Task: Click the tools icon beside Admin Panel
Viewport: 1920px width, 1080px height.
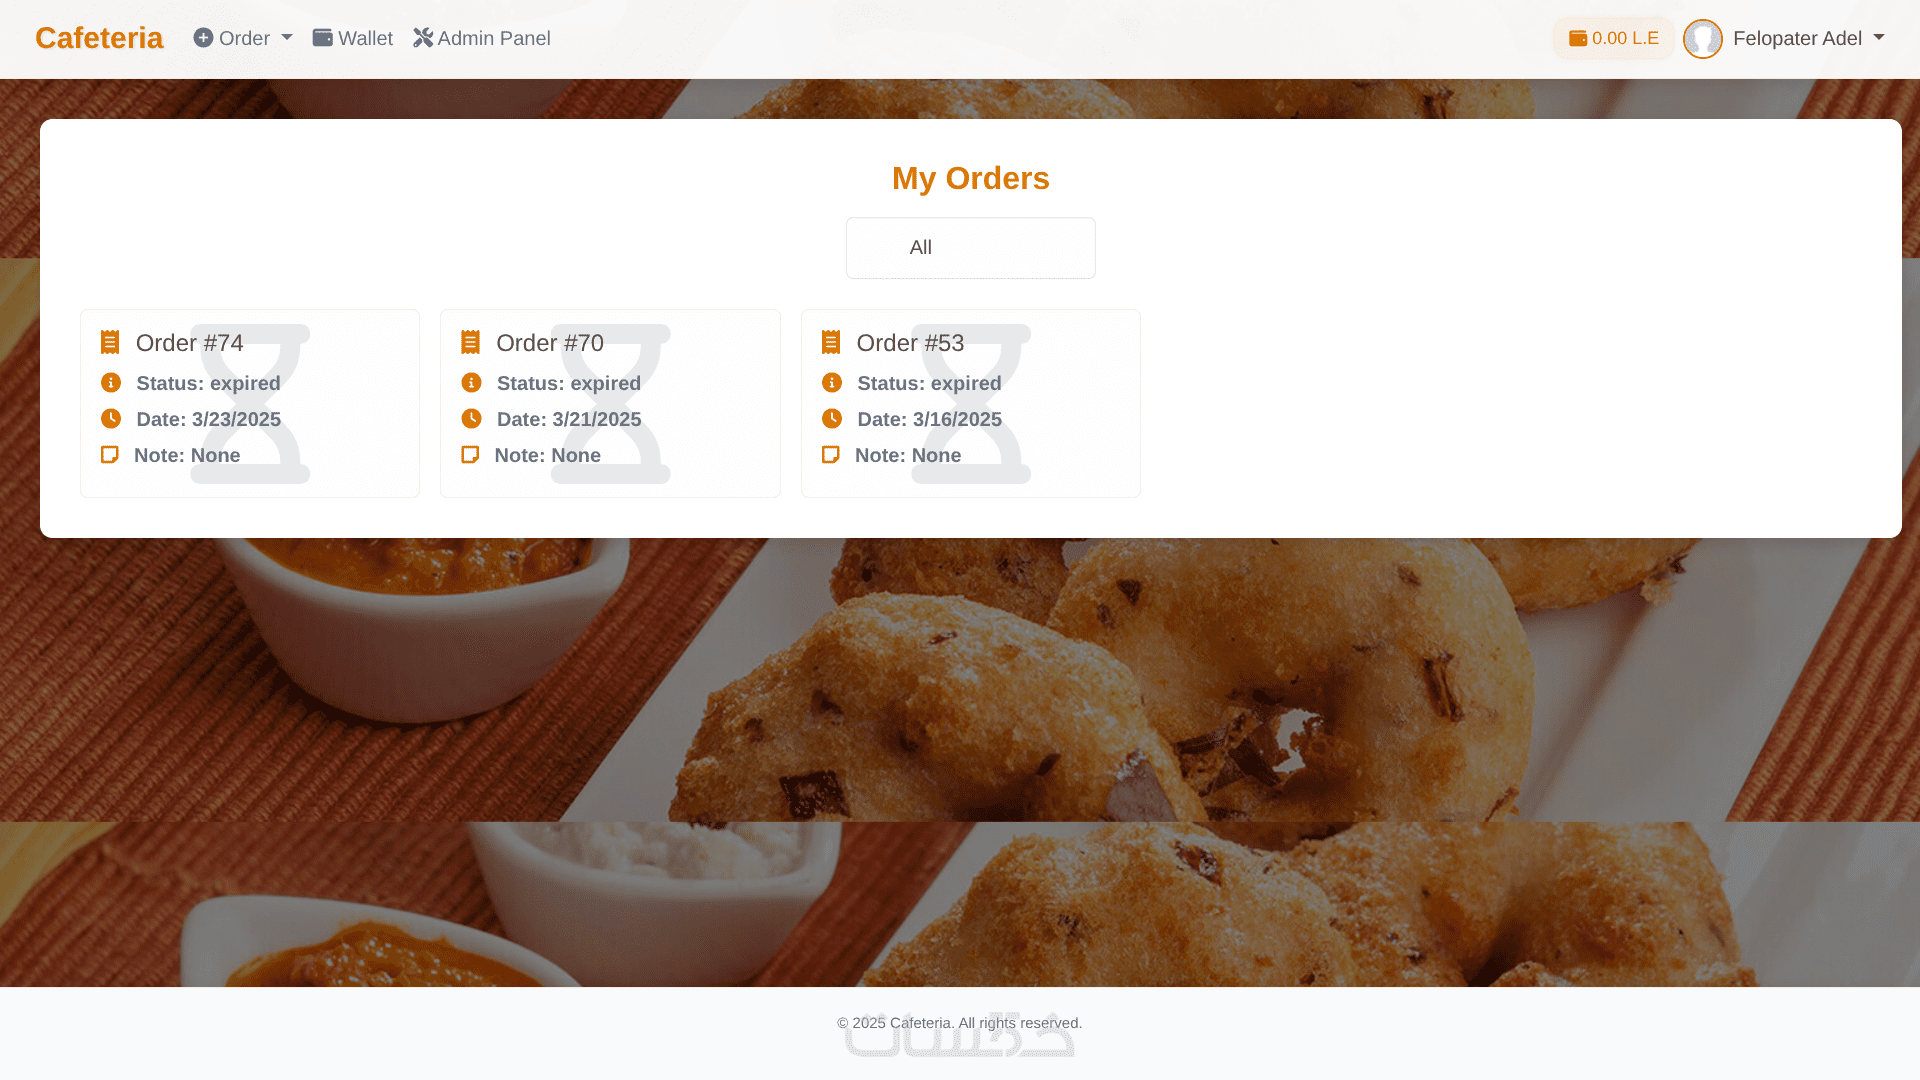Action: [x=423, y=38]
